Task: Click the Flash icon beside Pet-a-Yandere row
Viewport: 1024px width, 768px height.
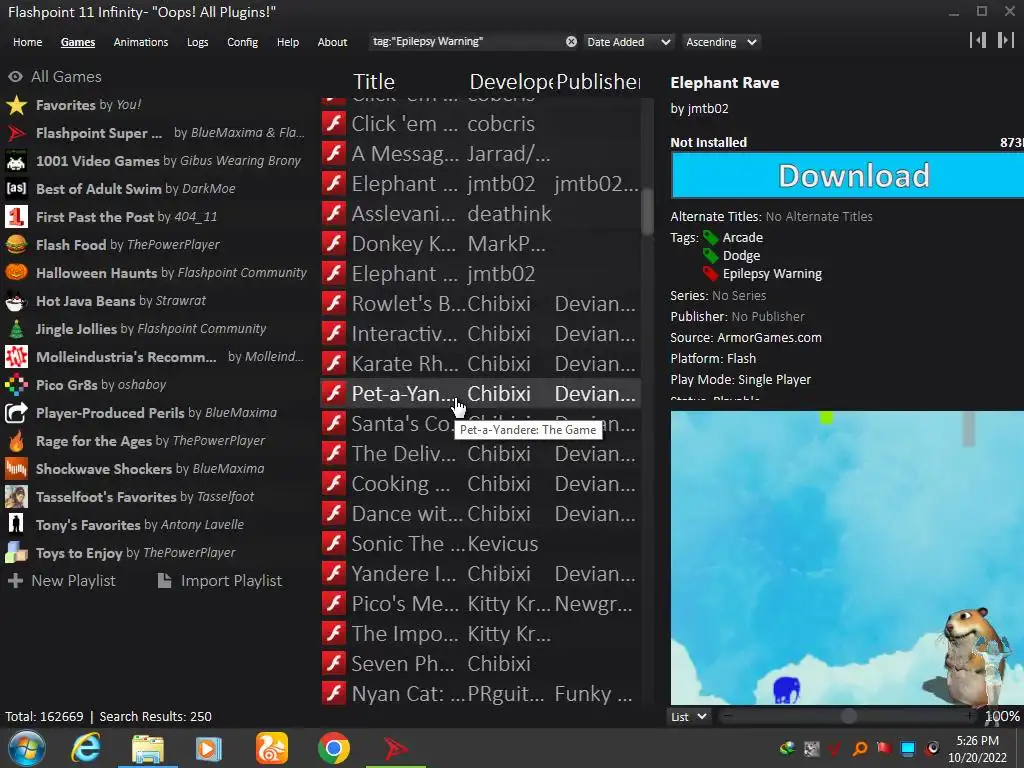Action: point(334,394)
